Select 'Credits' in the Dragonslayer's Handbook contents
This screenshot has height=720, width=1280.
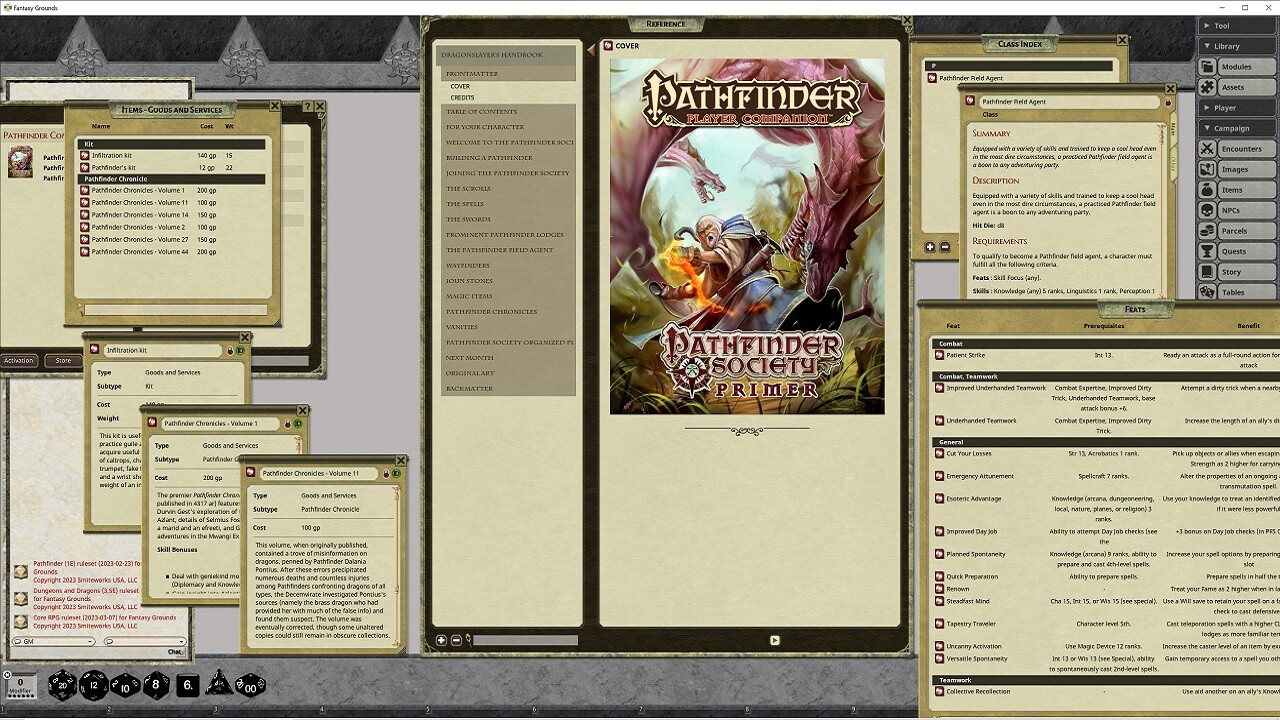462,98
